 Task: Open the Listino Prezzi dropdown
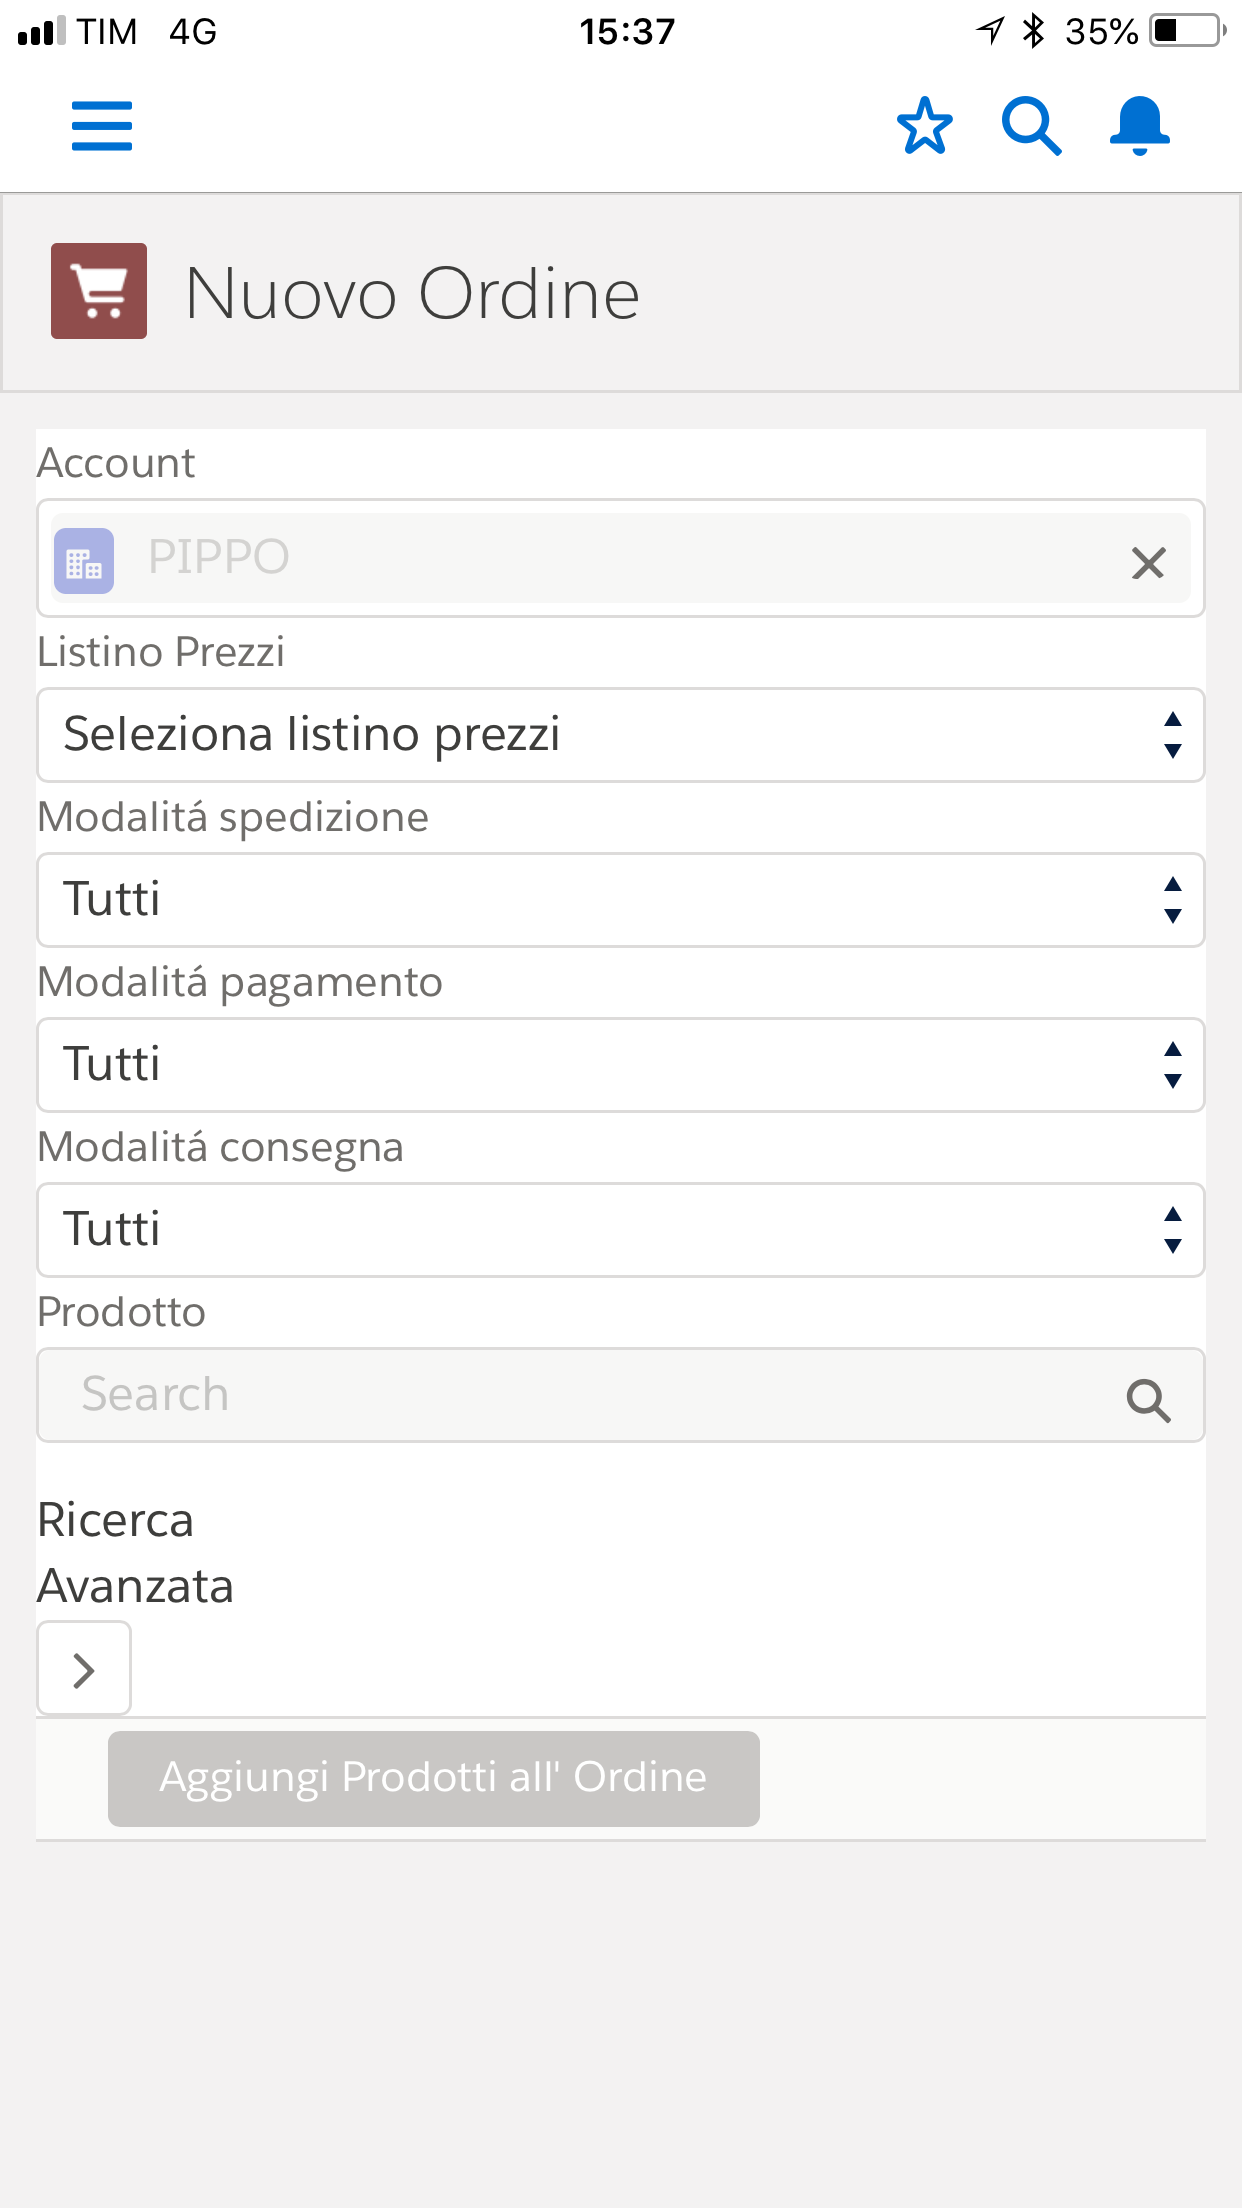pos(620,735)
